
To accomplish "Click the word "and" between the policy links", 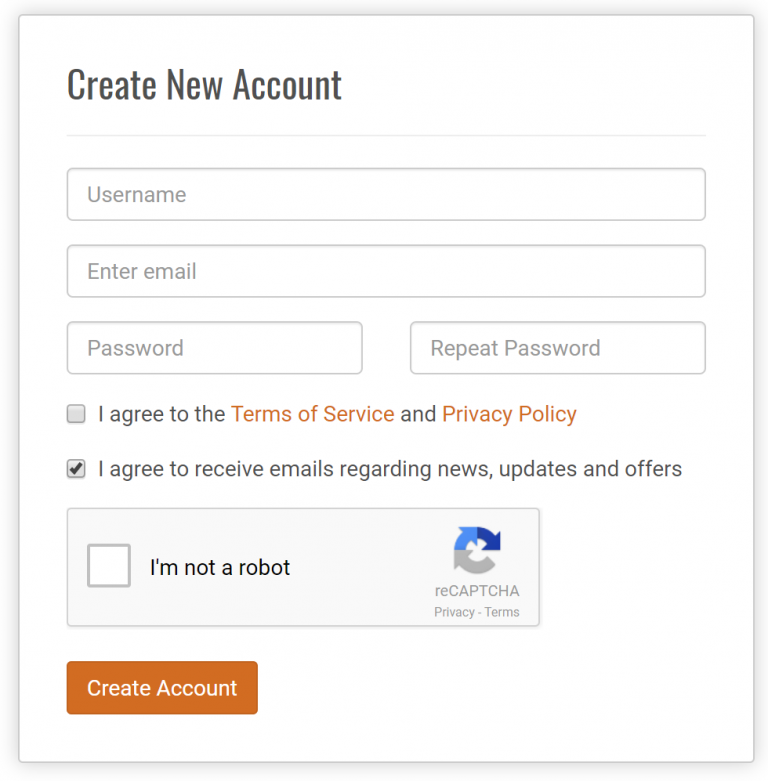I will pos(418,414).
